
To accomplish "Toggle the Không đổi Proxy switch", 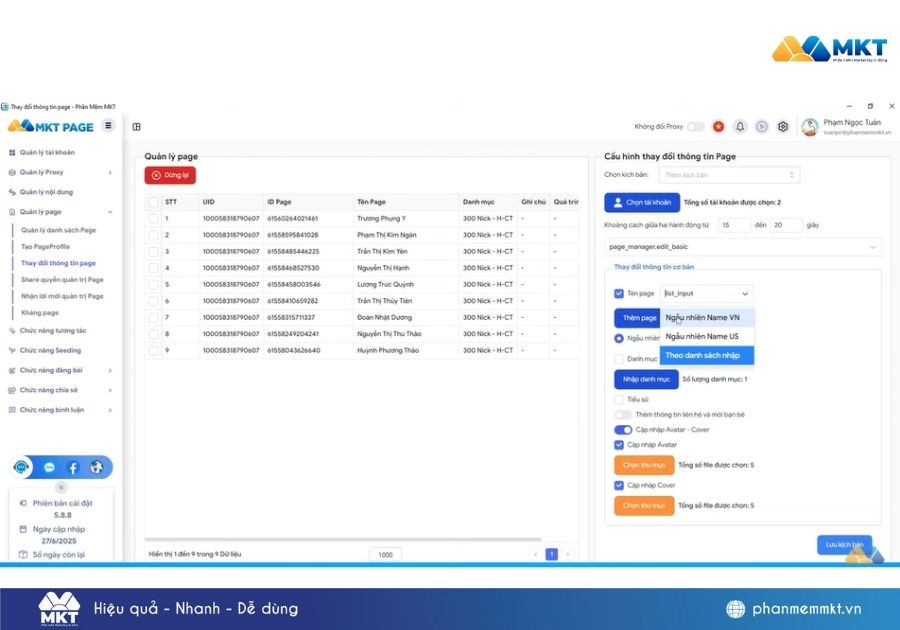I will (x=695, y=127).
